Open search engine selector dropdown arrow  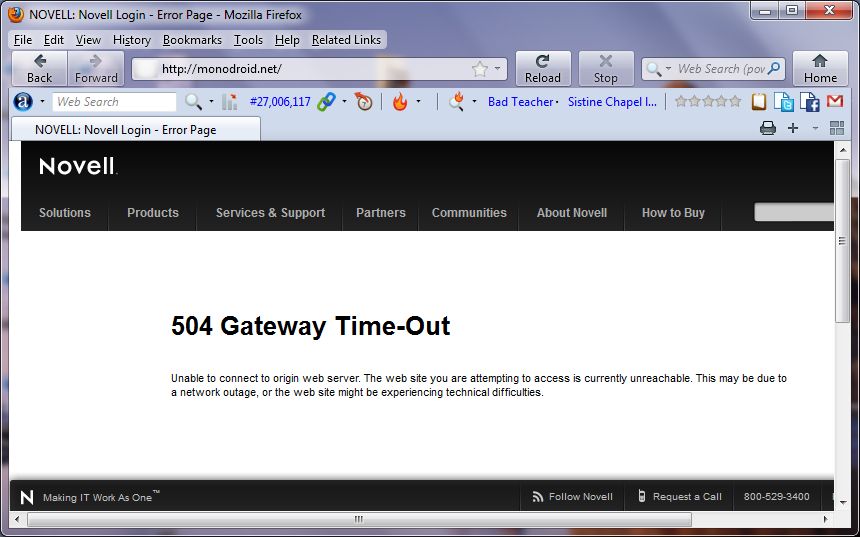(668, 69)
